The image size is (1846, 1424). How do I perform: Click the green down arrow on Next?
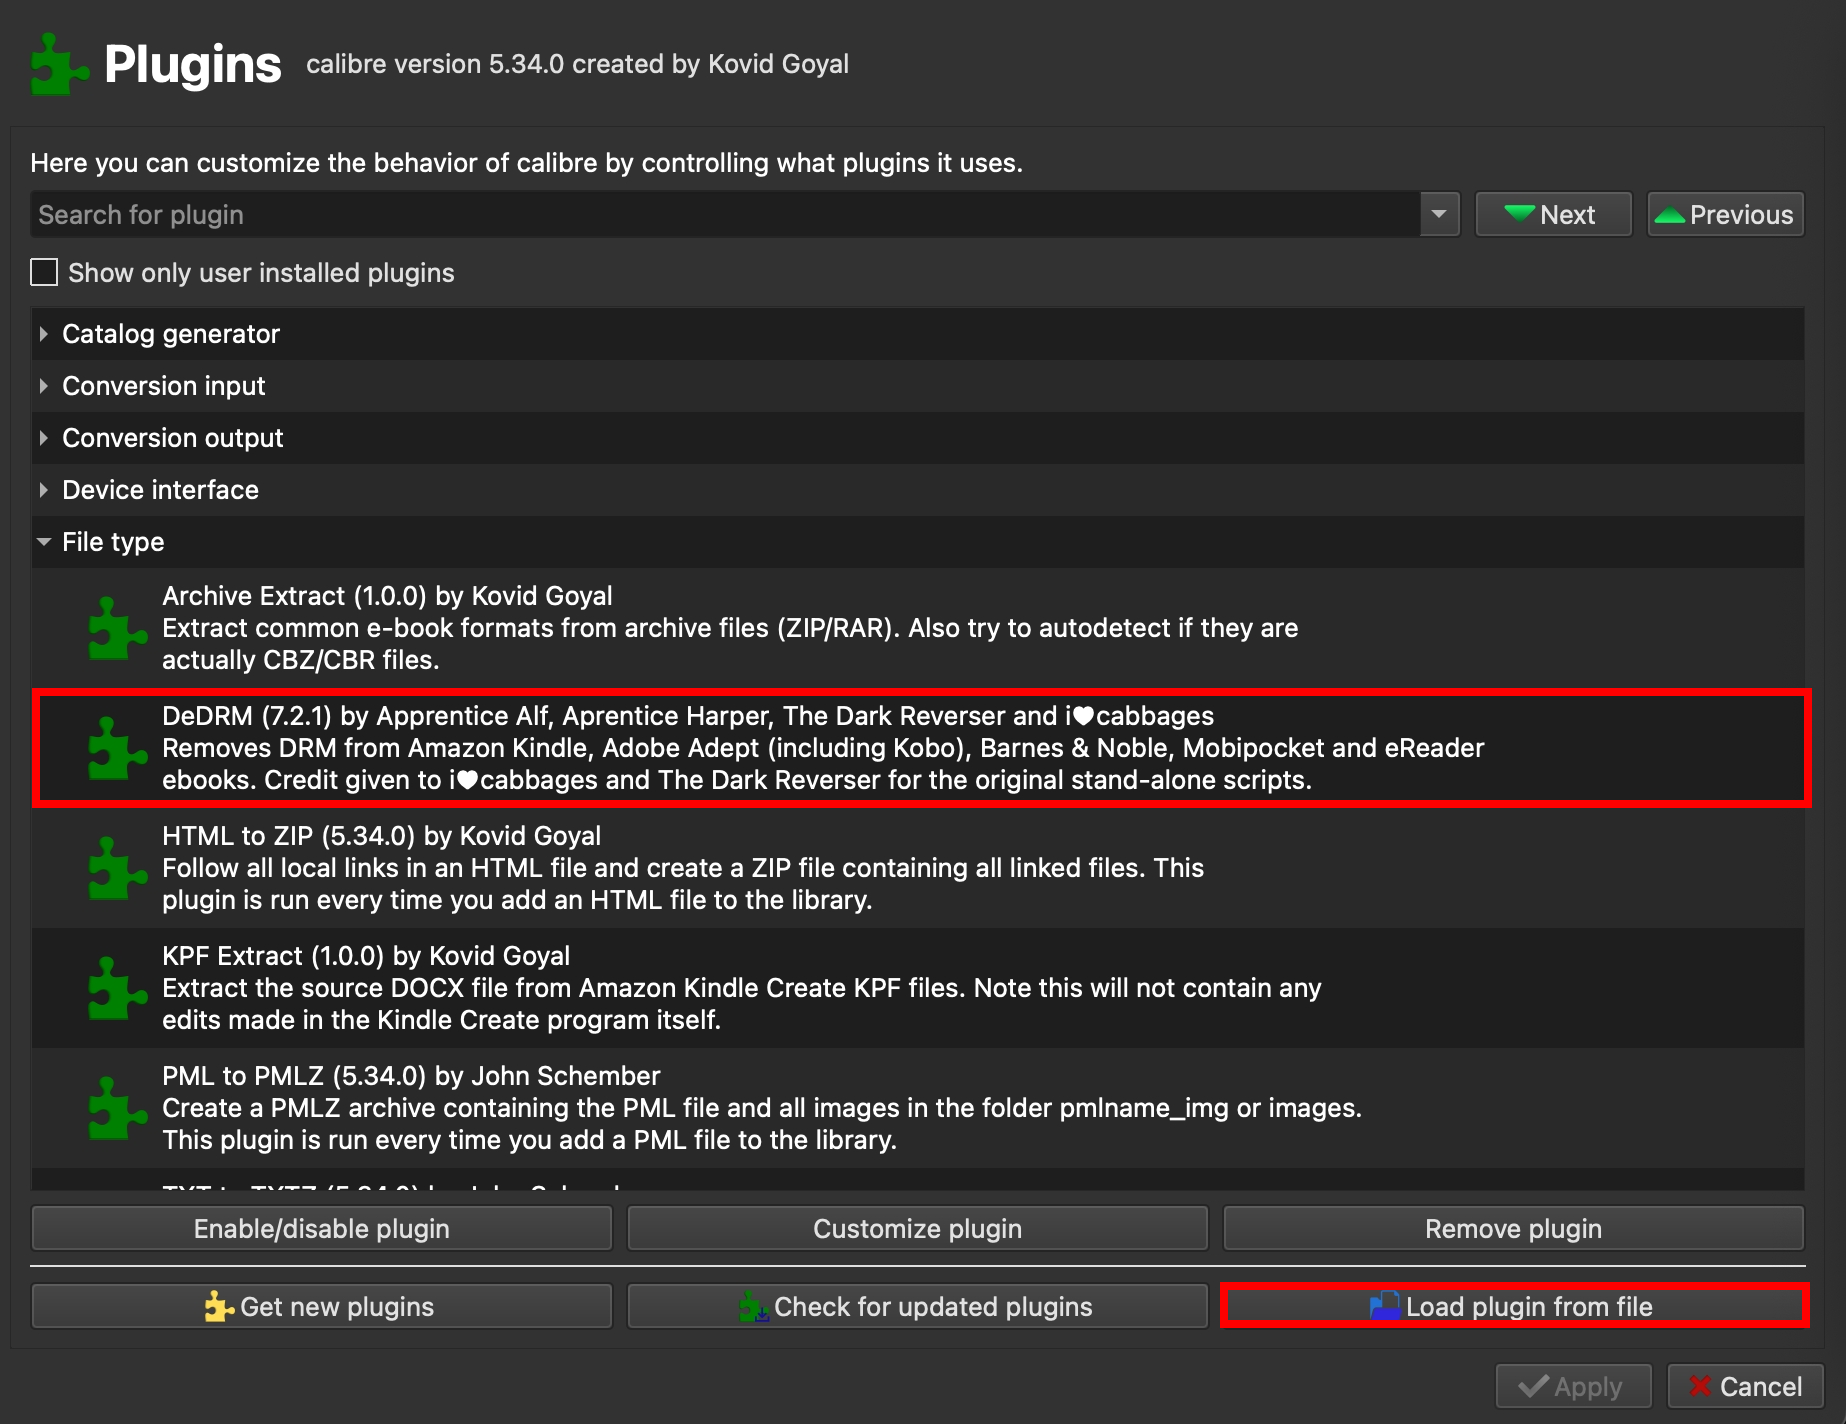[x=1519, y=214]
